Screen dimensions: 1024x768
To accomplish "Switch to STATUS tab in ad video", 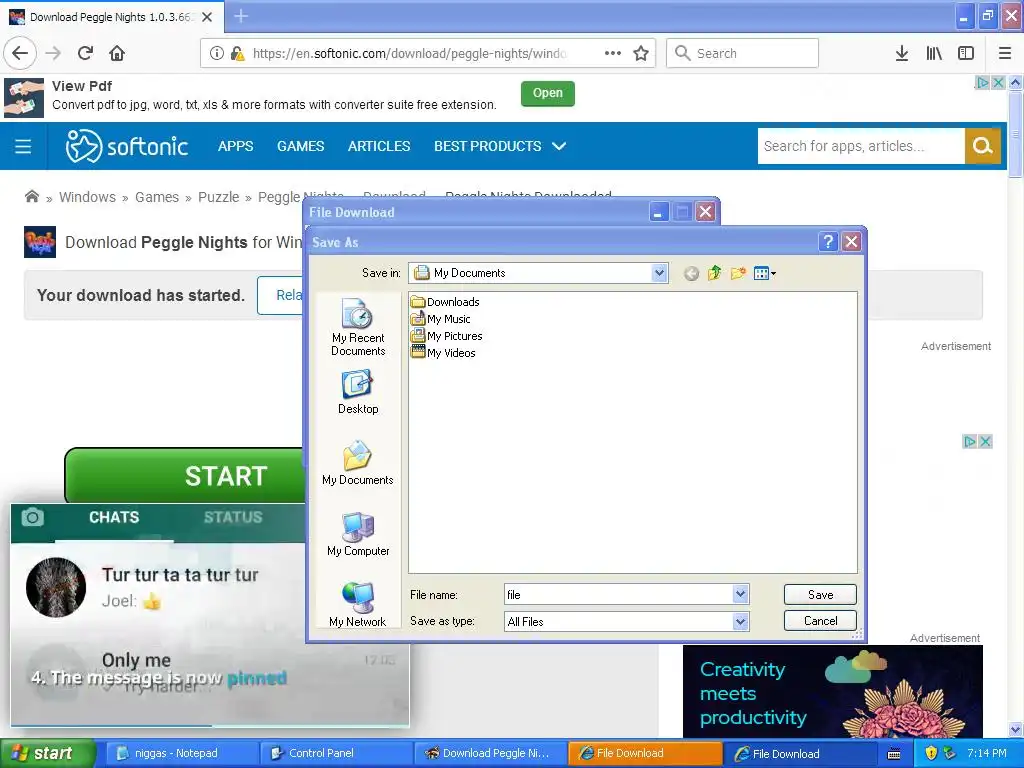I will coord(232,517).
